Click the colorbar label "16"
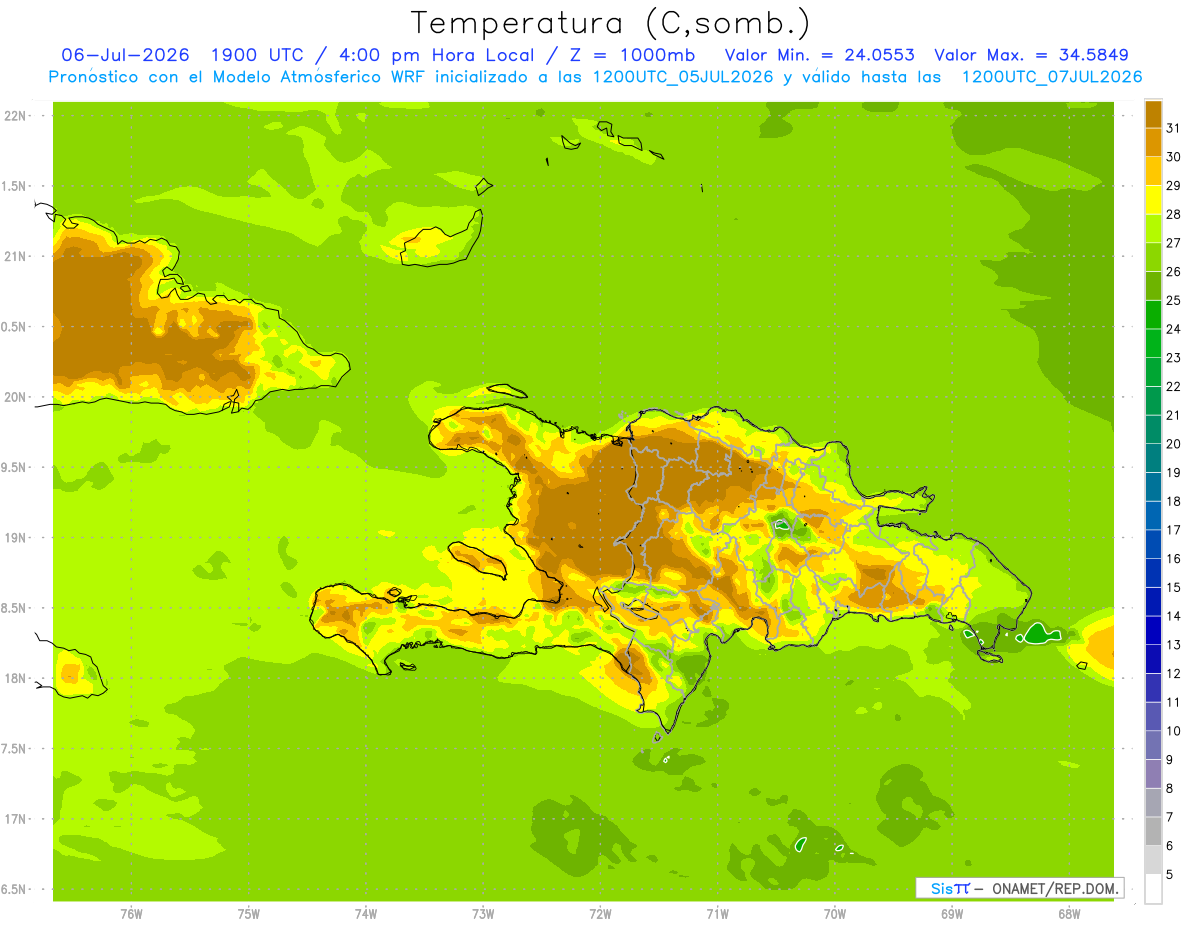Viewport: 1200px width, 927px height. [1174, 559]
